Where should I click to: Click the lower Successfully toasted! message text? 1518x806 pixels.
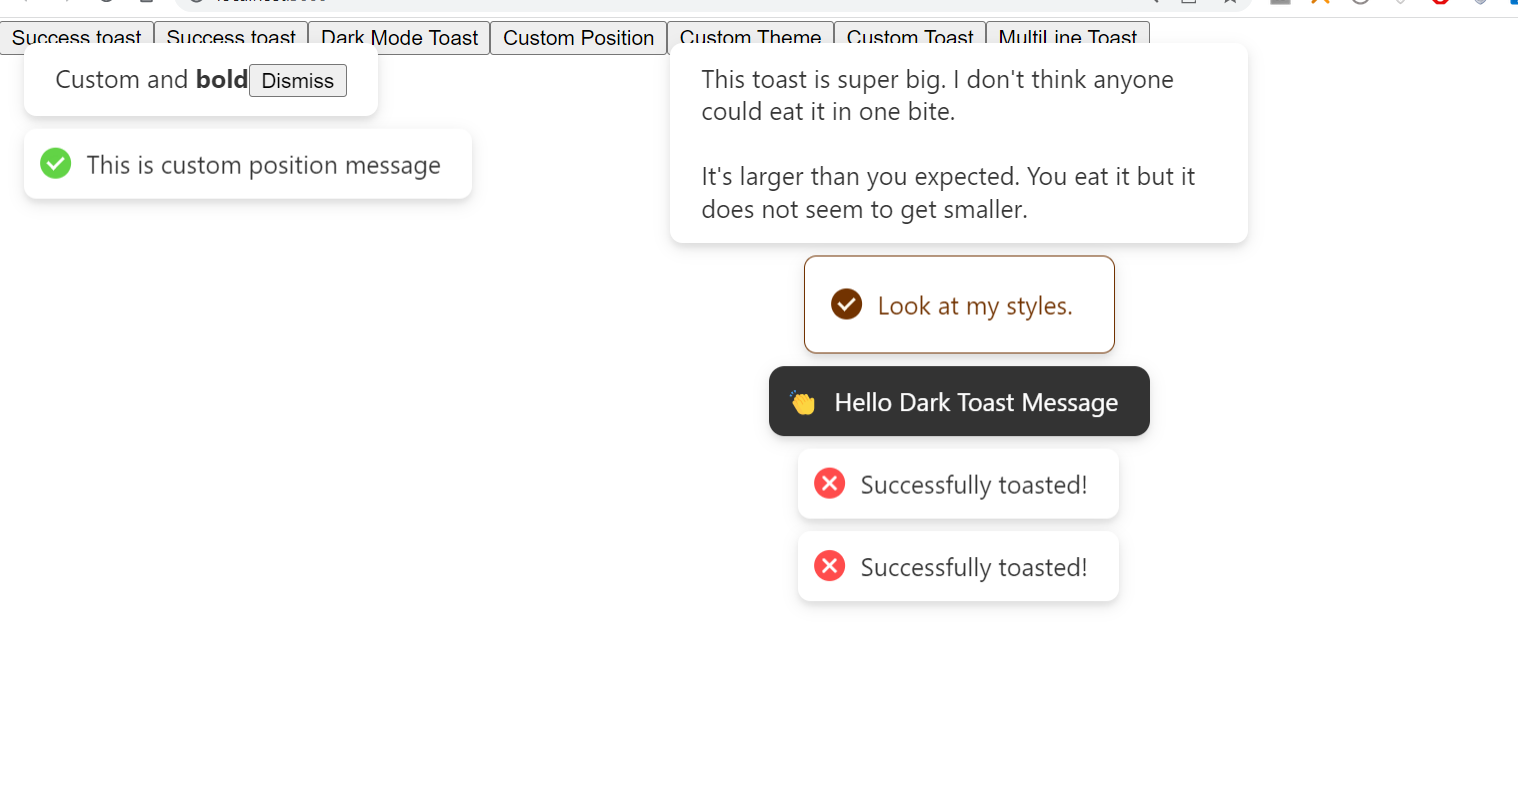click(974, 568)
